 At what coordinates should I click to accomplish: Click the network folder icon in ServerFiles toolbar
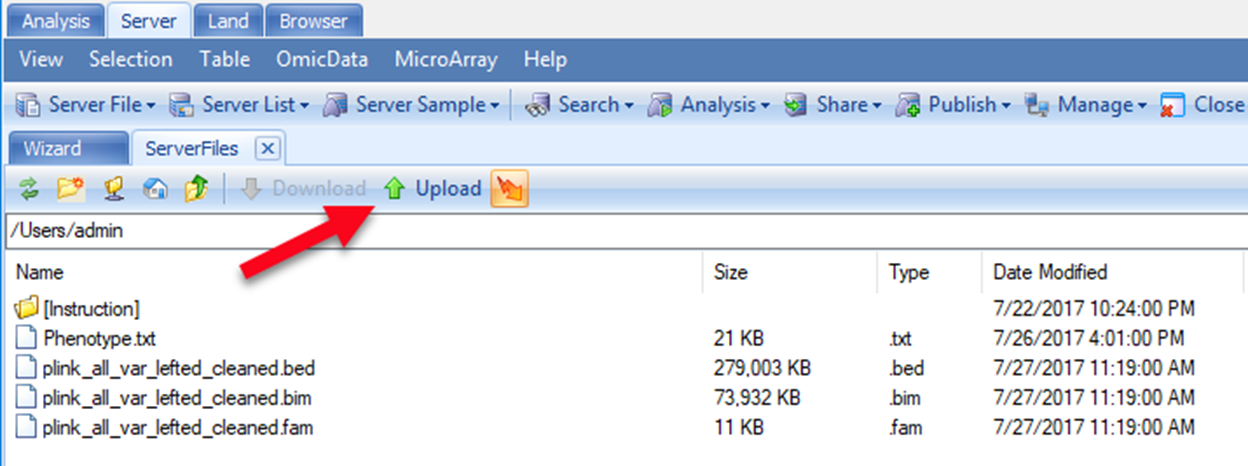(114, 188)
